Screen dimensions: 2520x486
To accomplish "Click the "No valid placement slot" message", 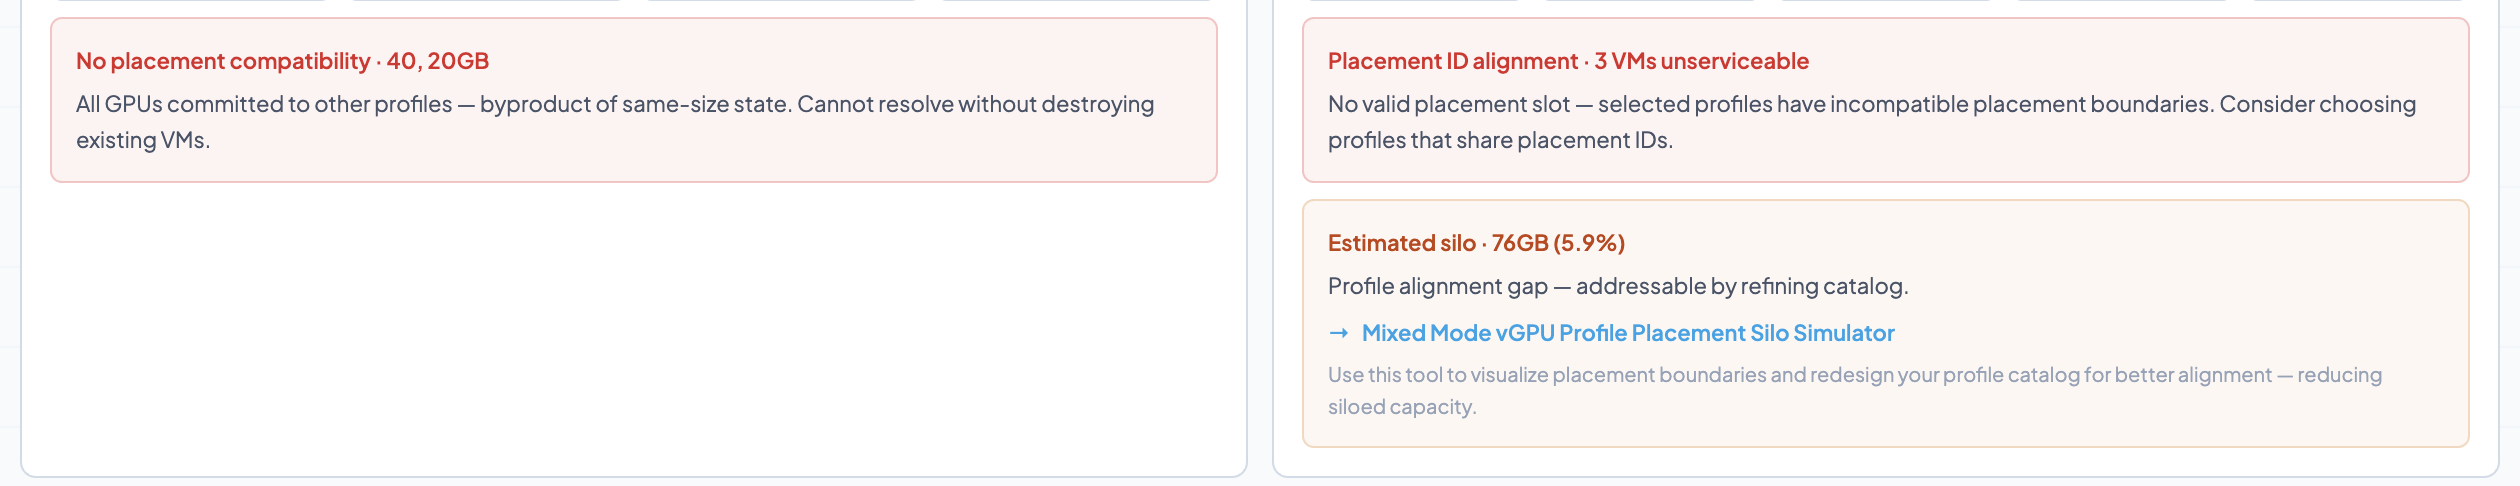I will coord(1449,104).
